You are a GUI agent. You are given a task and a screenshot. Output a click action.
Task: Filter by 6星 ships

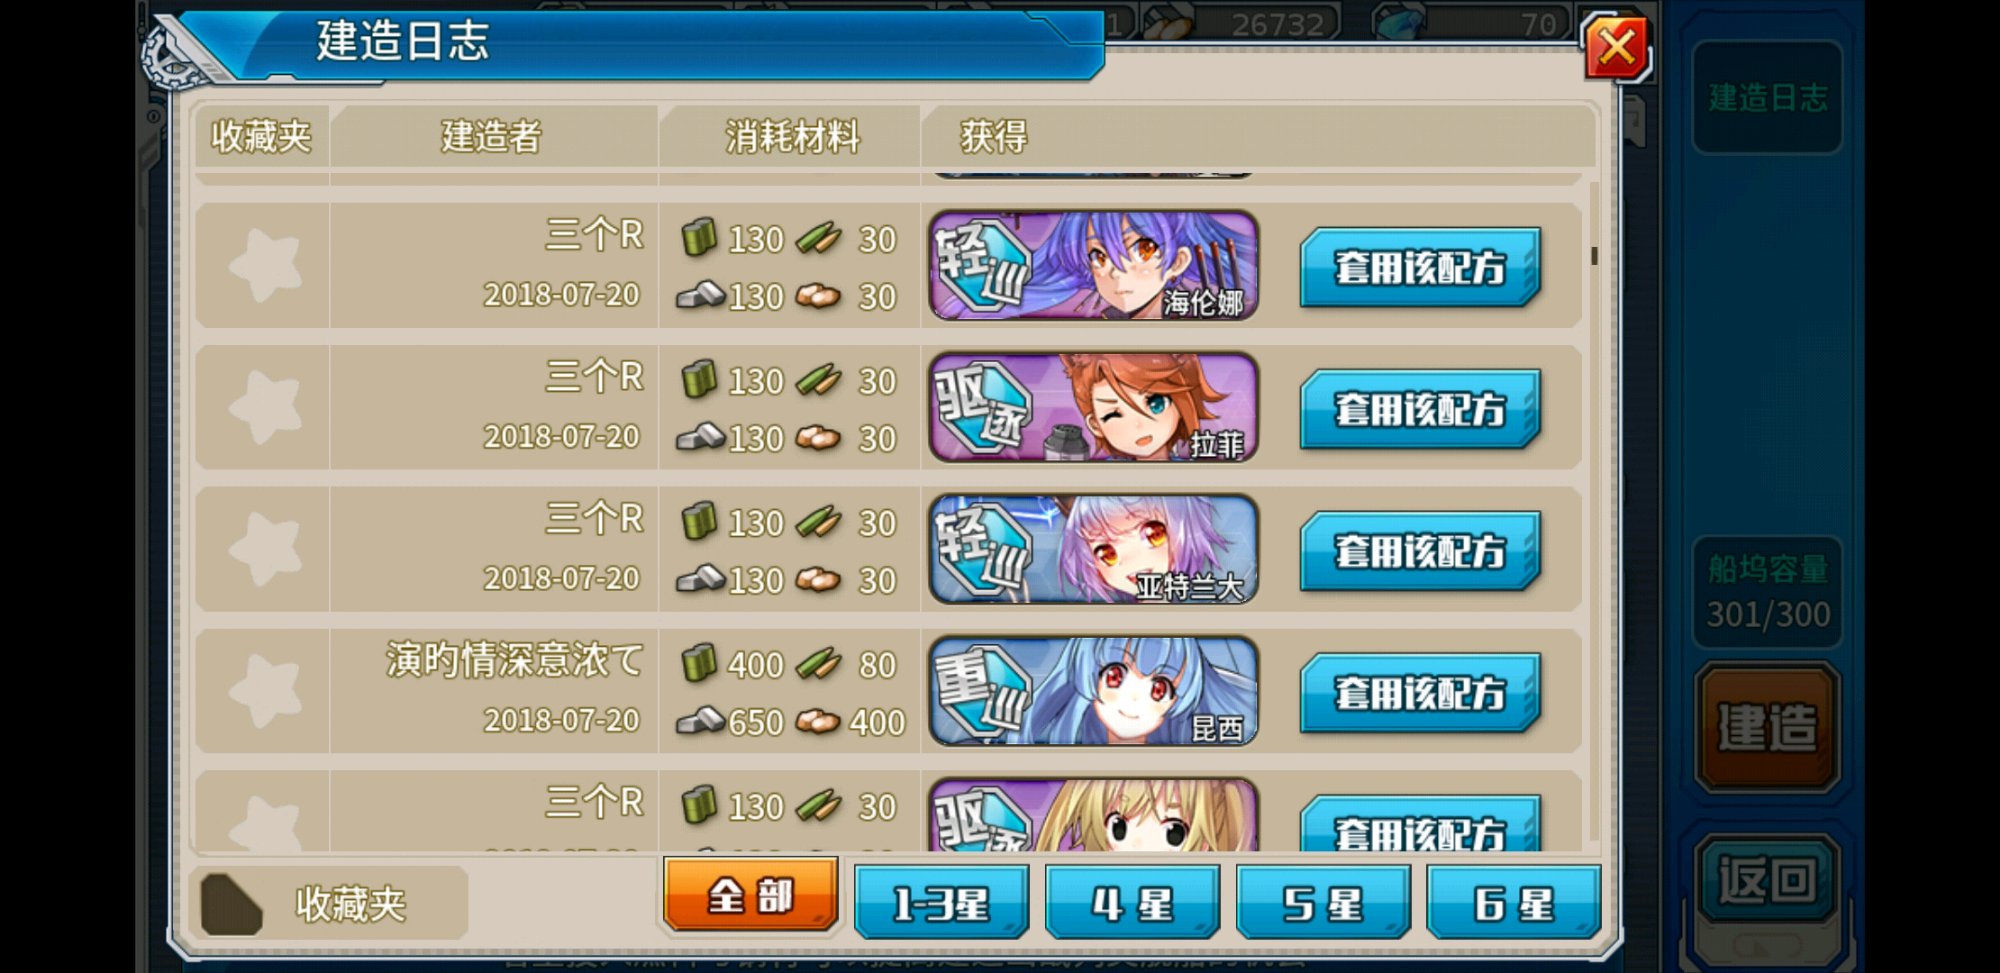tap(1514, 903)
